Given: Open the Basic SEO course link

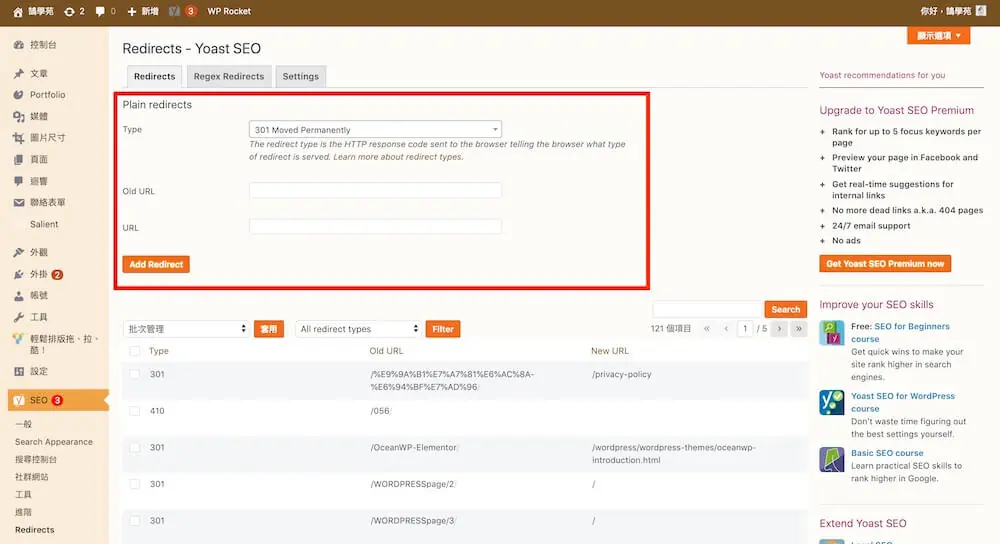Looking at the screenshot, I should point(887,453).
